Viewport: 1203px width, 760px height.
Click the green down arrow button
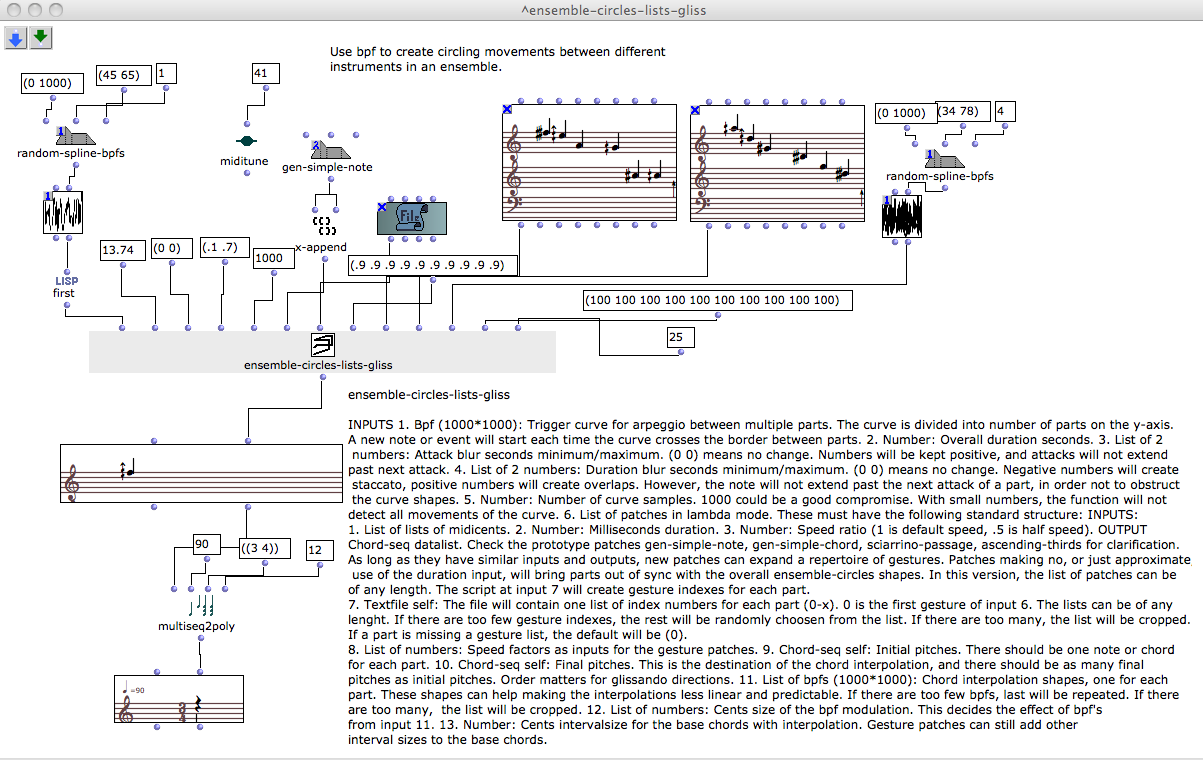click(x=40, y=38)
